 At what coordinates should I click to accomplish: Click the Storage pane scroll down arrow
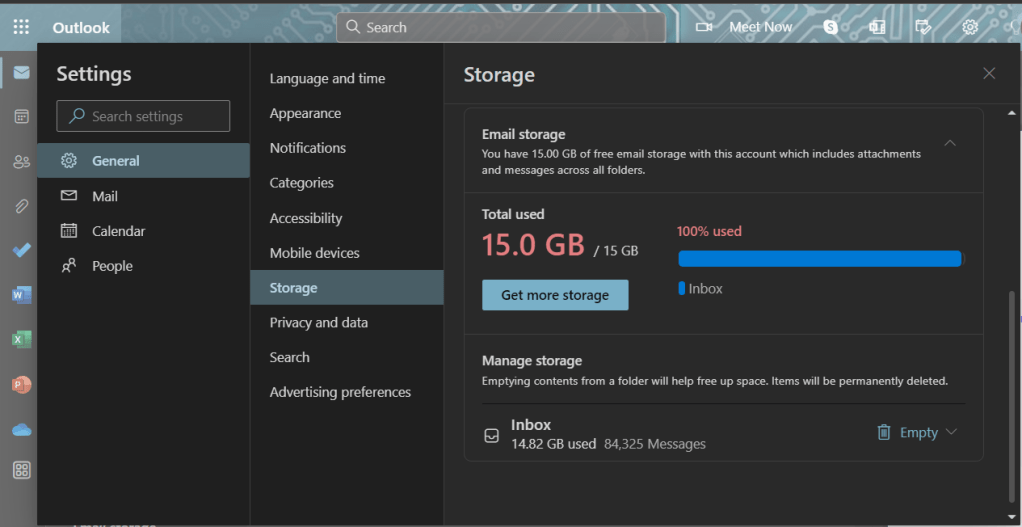pos(1012,517)
